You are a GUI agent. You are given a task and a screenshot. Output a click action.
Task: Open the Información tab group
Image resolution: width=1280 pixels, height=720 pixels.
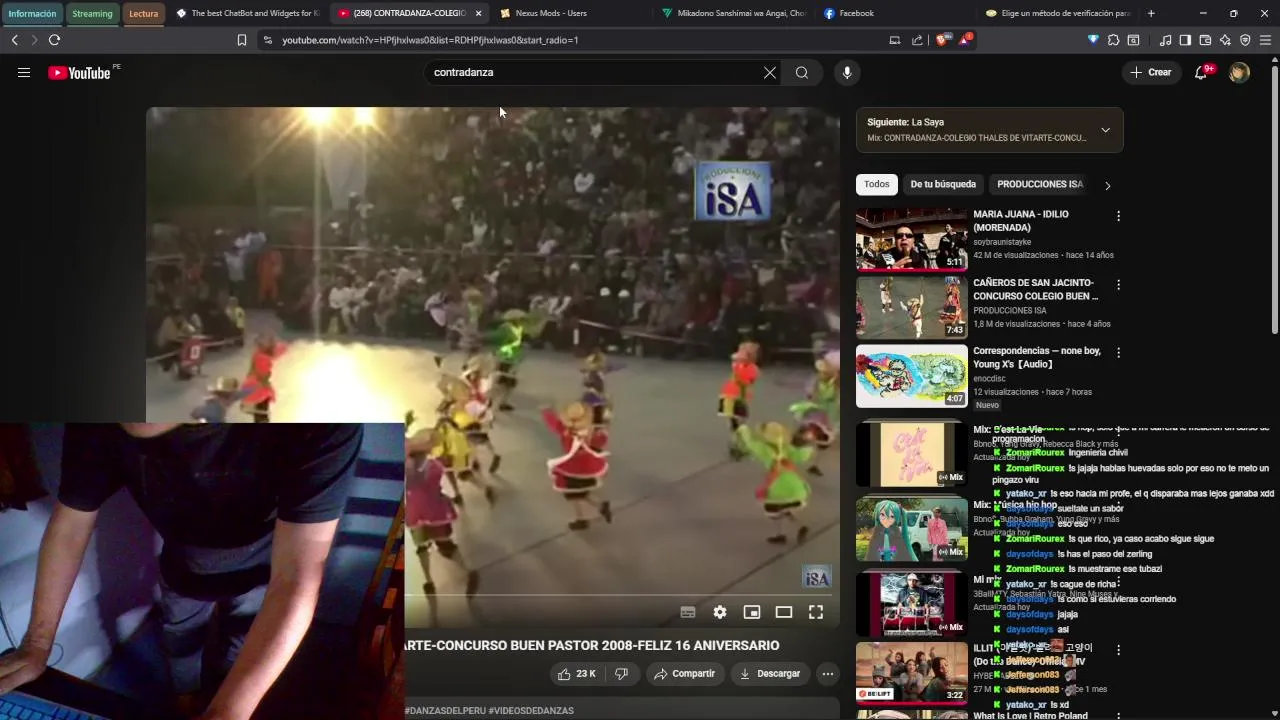coord(32,13)
